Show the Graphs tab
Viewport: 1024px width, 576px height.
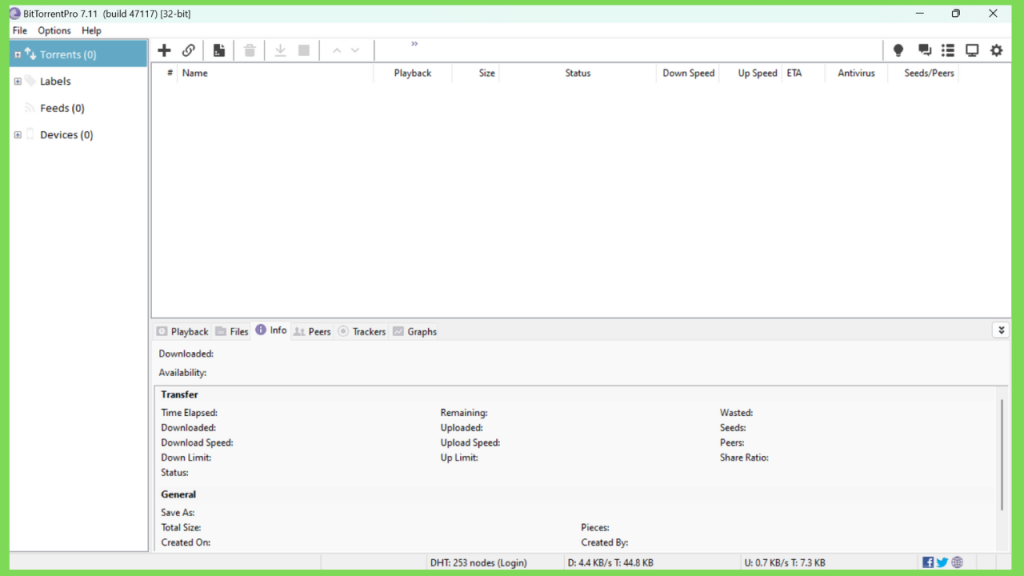tap(415, 331)
